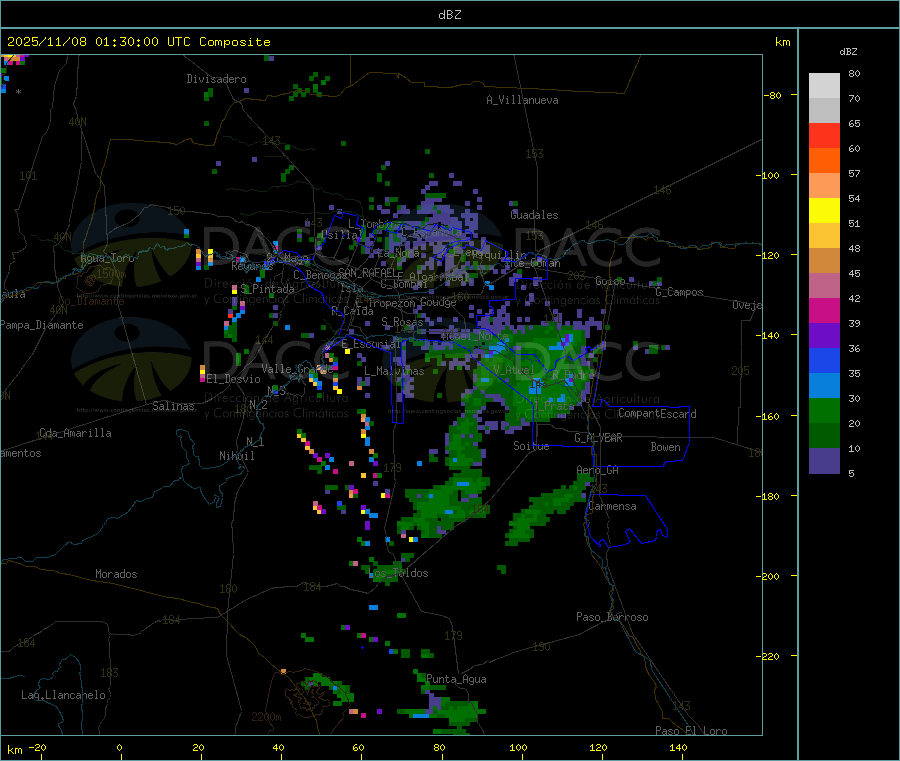This screenshot has height=761, width=900.
Task: Click the -80 km vertical axis tick
Action: (x=773, y=95)
